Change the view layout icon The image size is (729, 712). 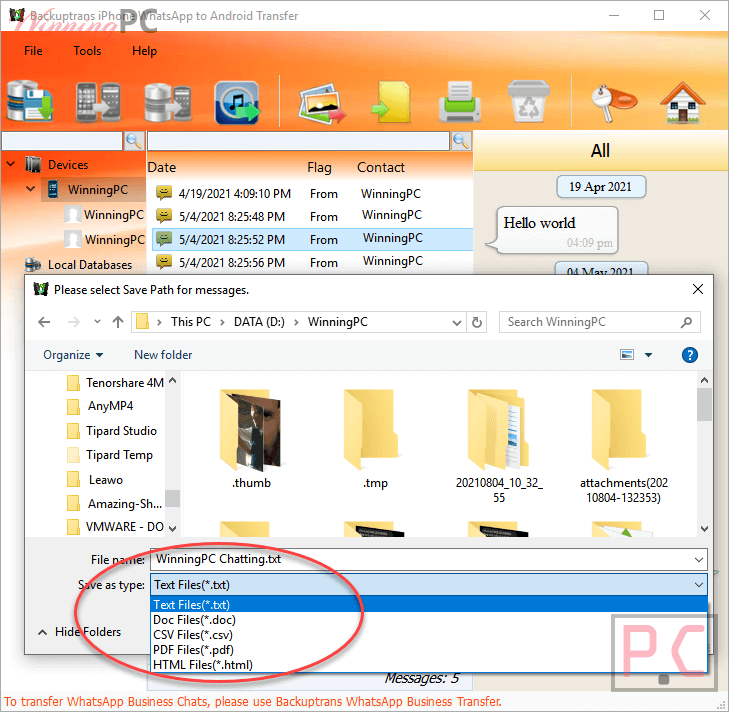[627, 355]
